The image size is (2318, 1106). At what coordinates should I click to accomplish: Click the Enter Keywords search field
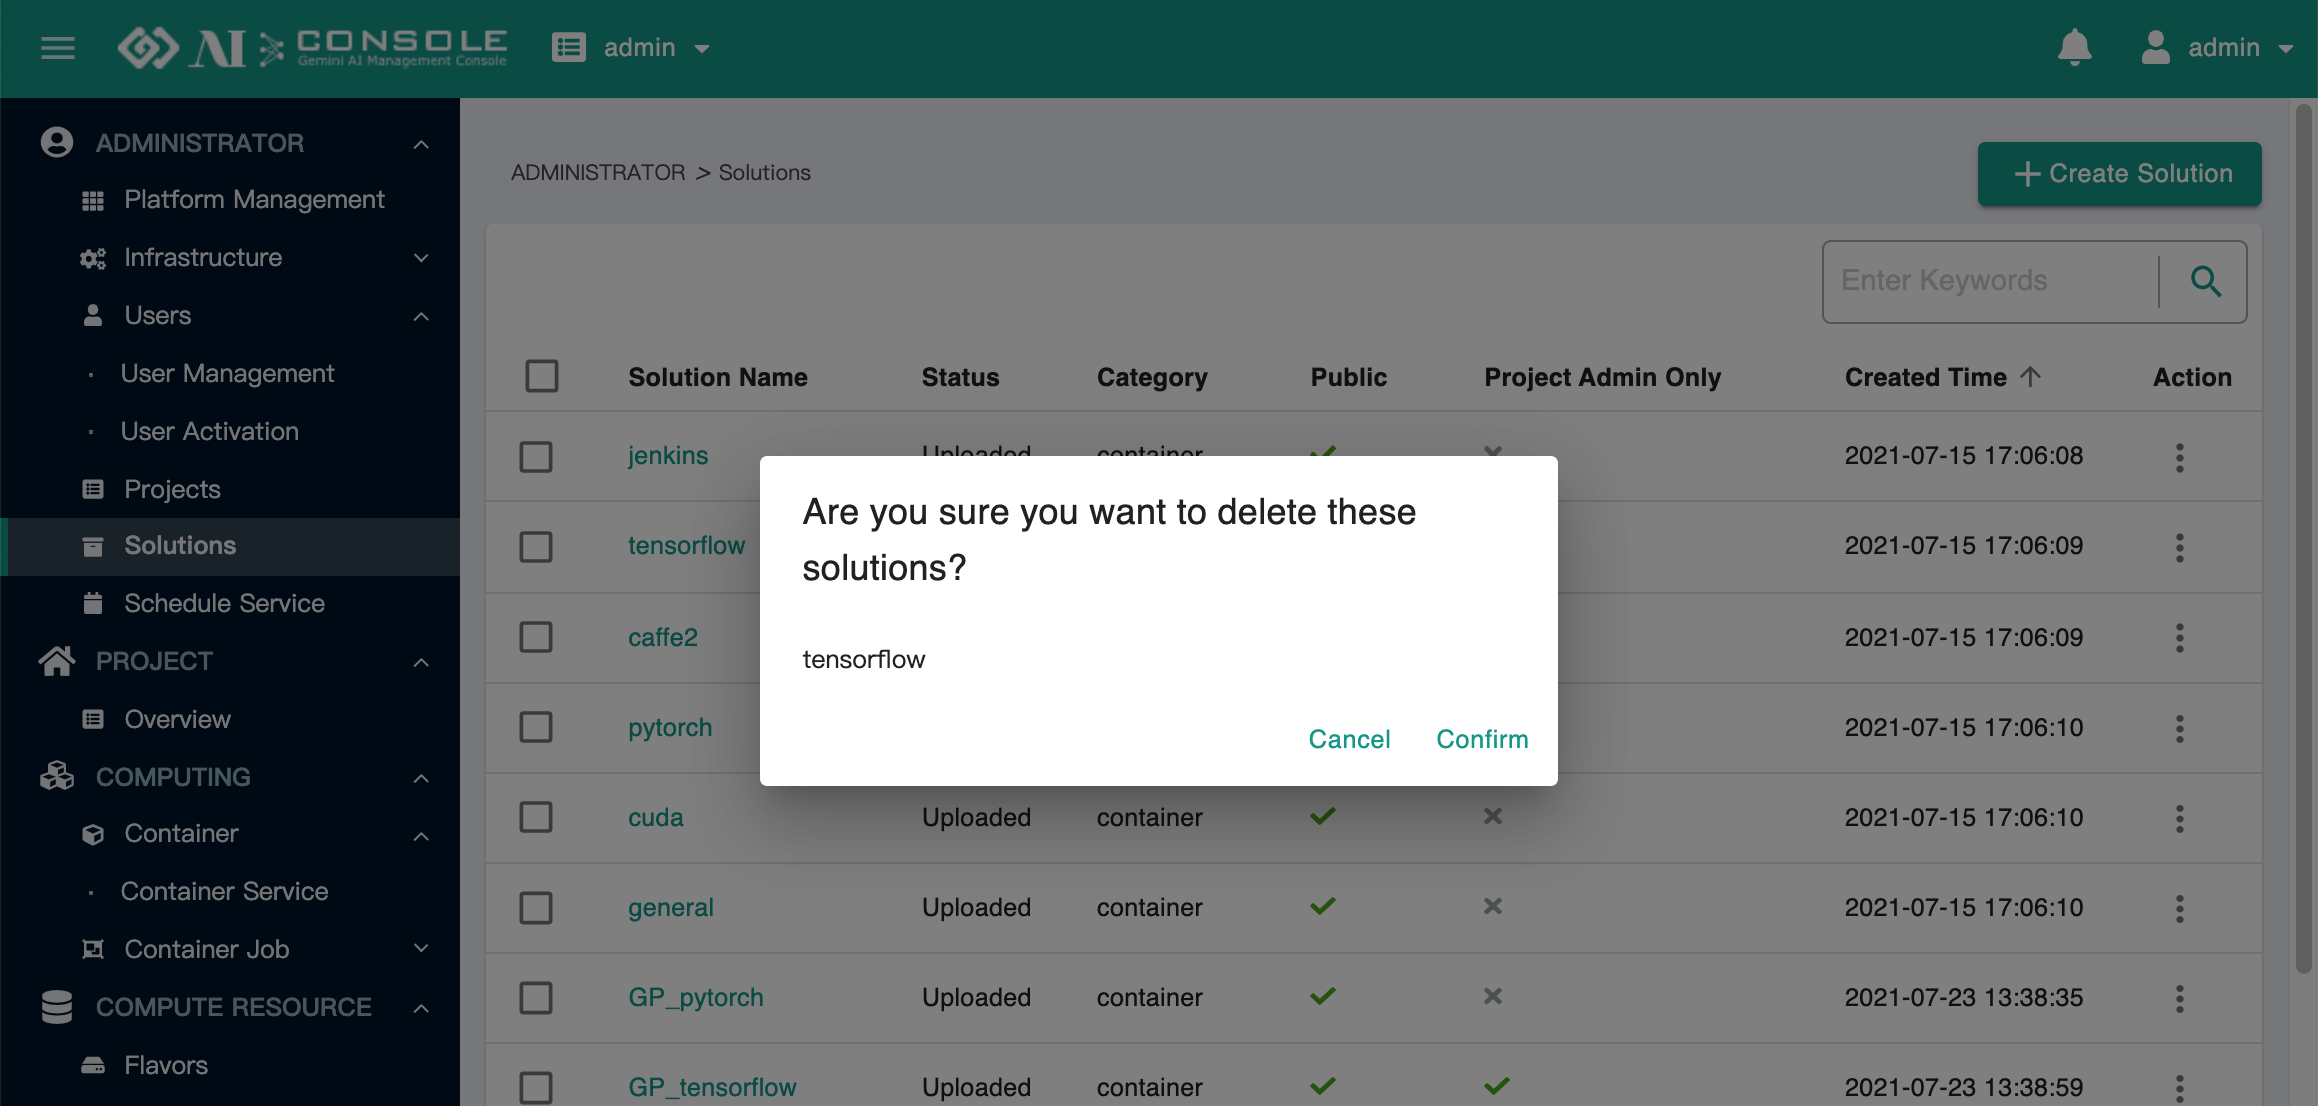coord(1990,281)
